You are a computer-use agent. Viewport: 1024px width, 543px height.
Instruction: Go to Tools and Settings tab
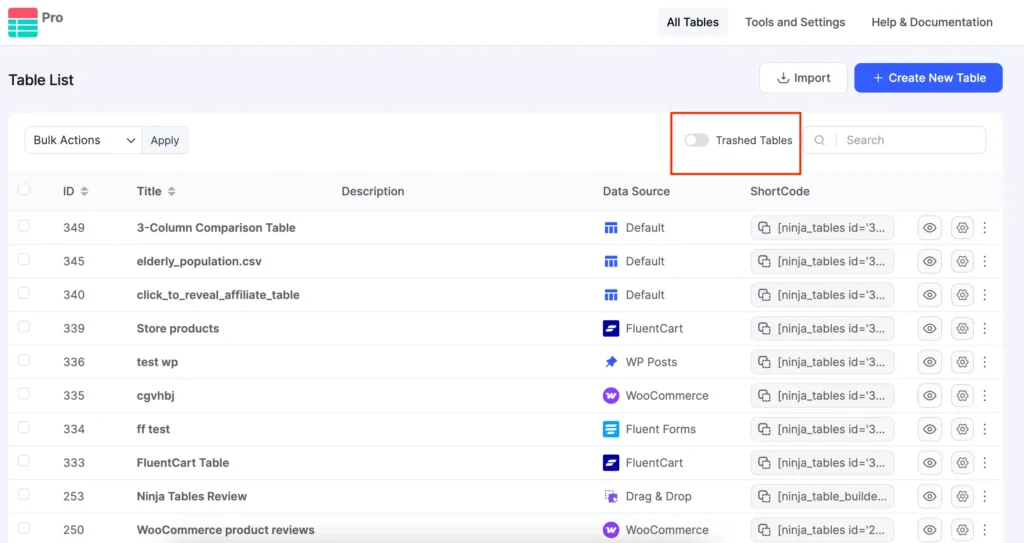(795, 22)
